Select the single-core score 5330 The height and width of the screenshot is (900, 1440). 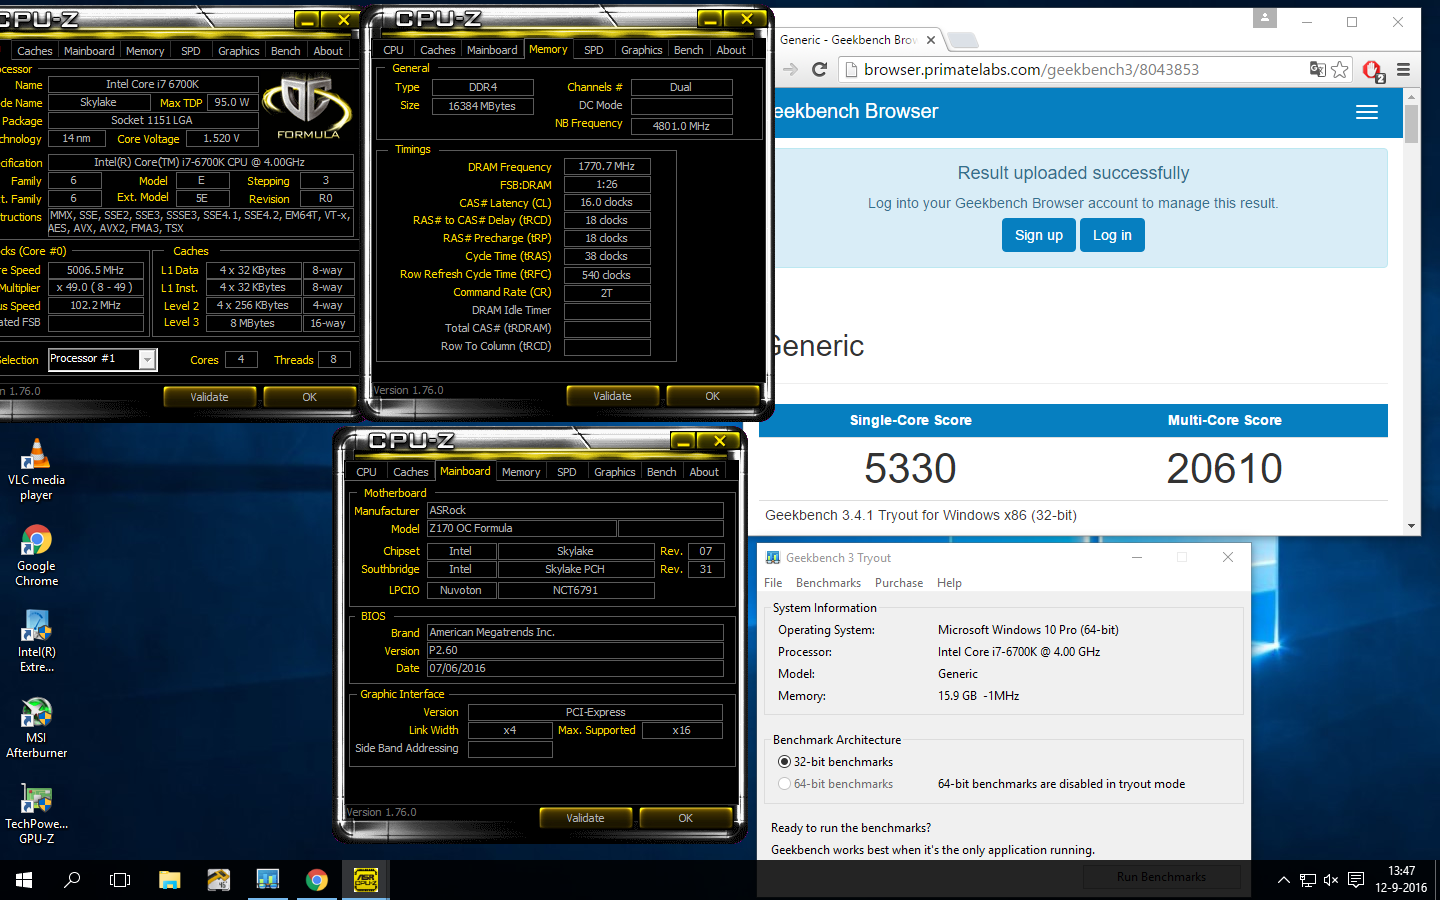point(910,468)
